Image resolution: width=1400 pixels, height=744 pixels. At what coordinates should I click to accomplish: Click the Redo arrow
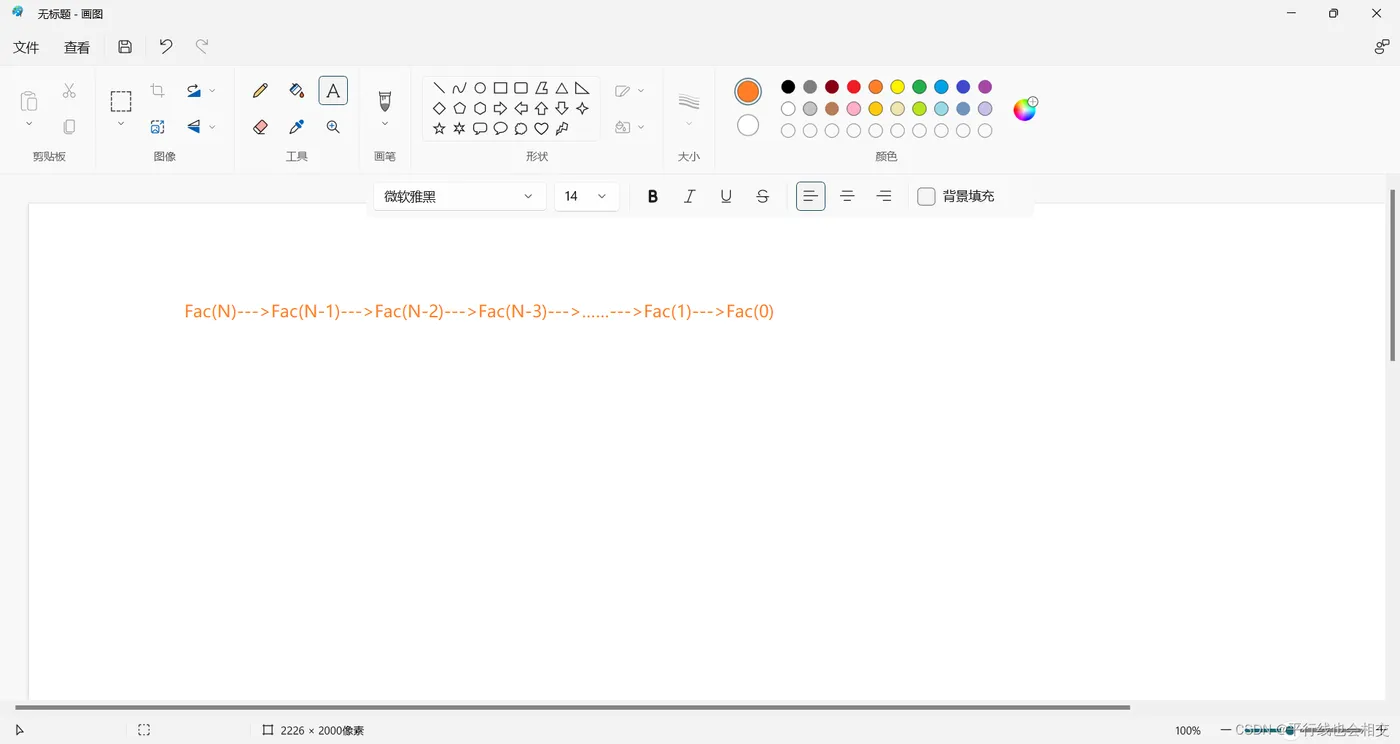(202, 46)
